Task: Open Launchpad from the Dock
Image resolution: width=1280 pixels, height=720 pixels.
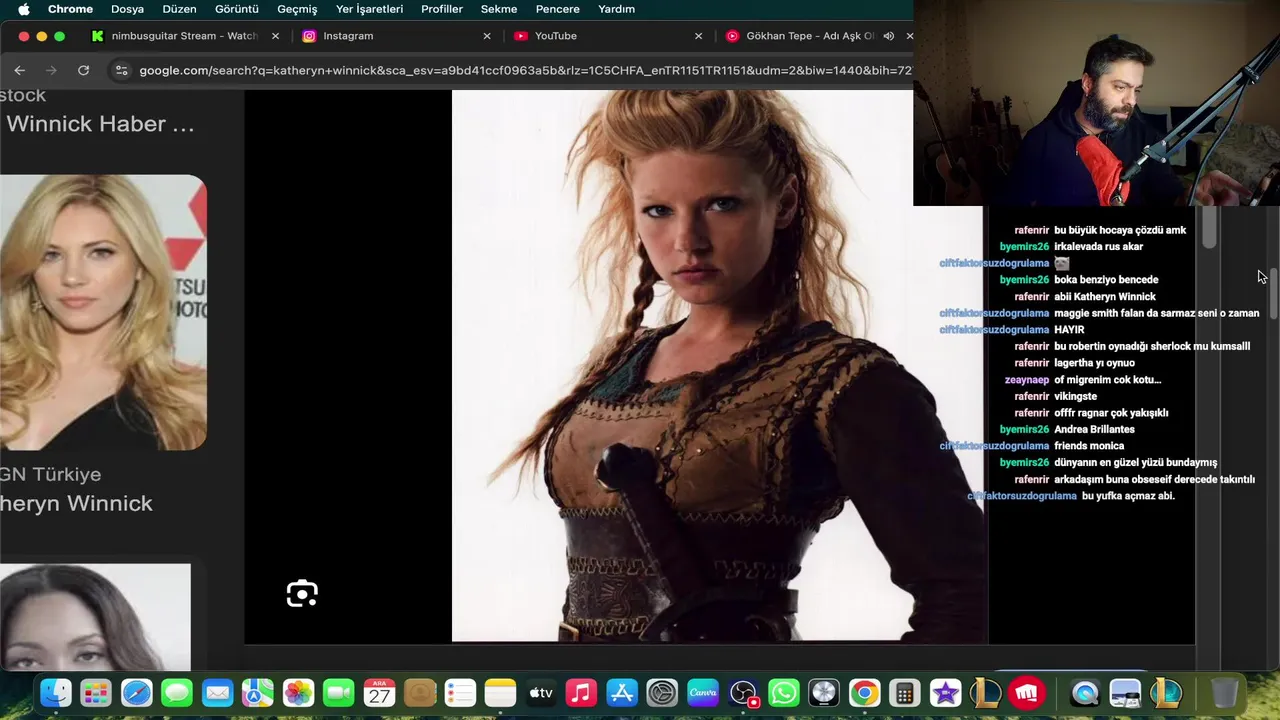Action: click(96, 693)
